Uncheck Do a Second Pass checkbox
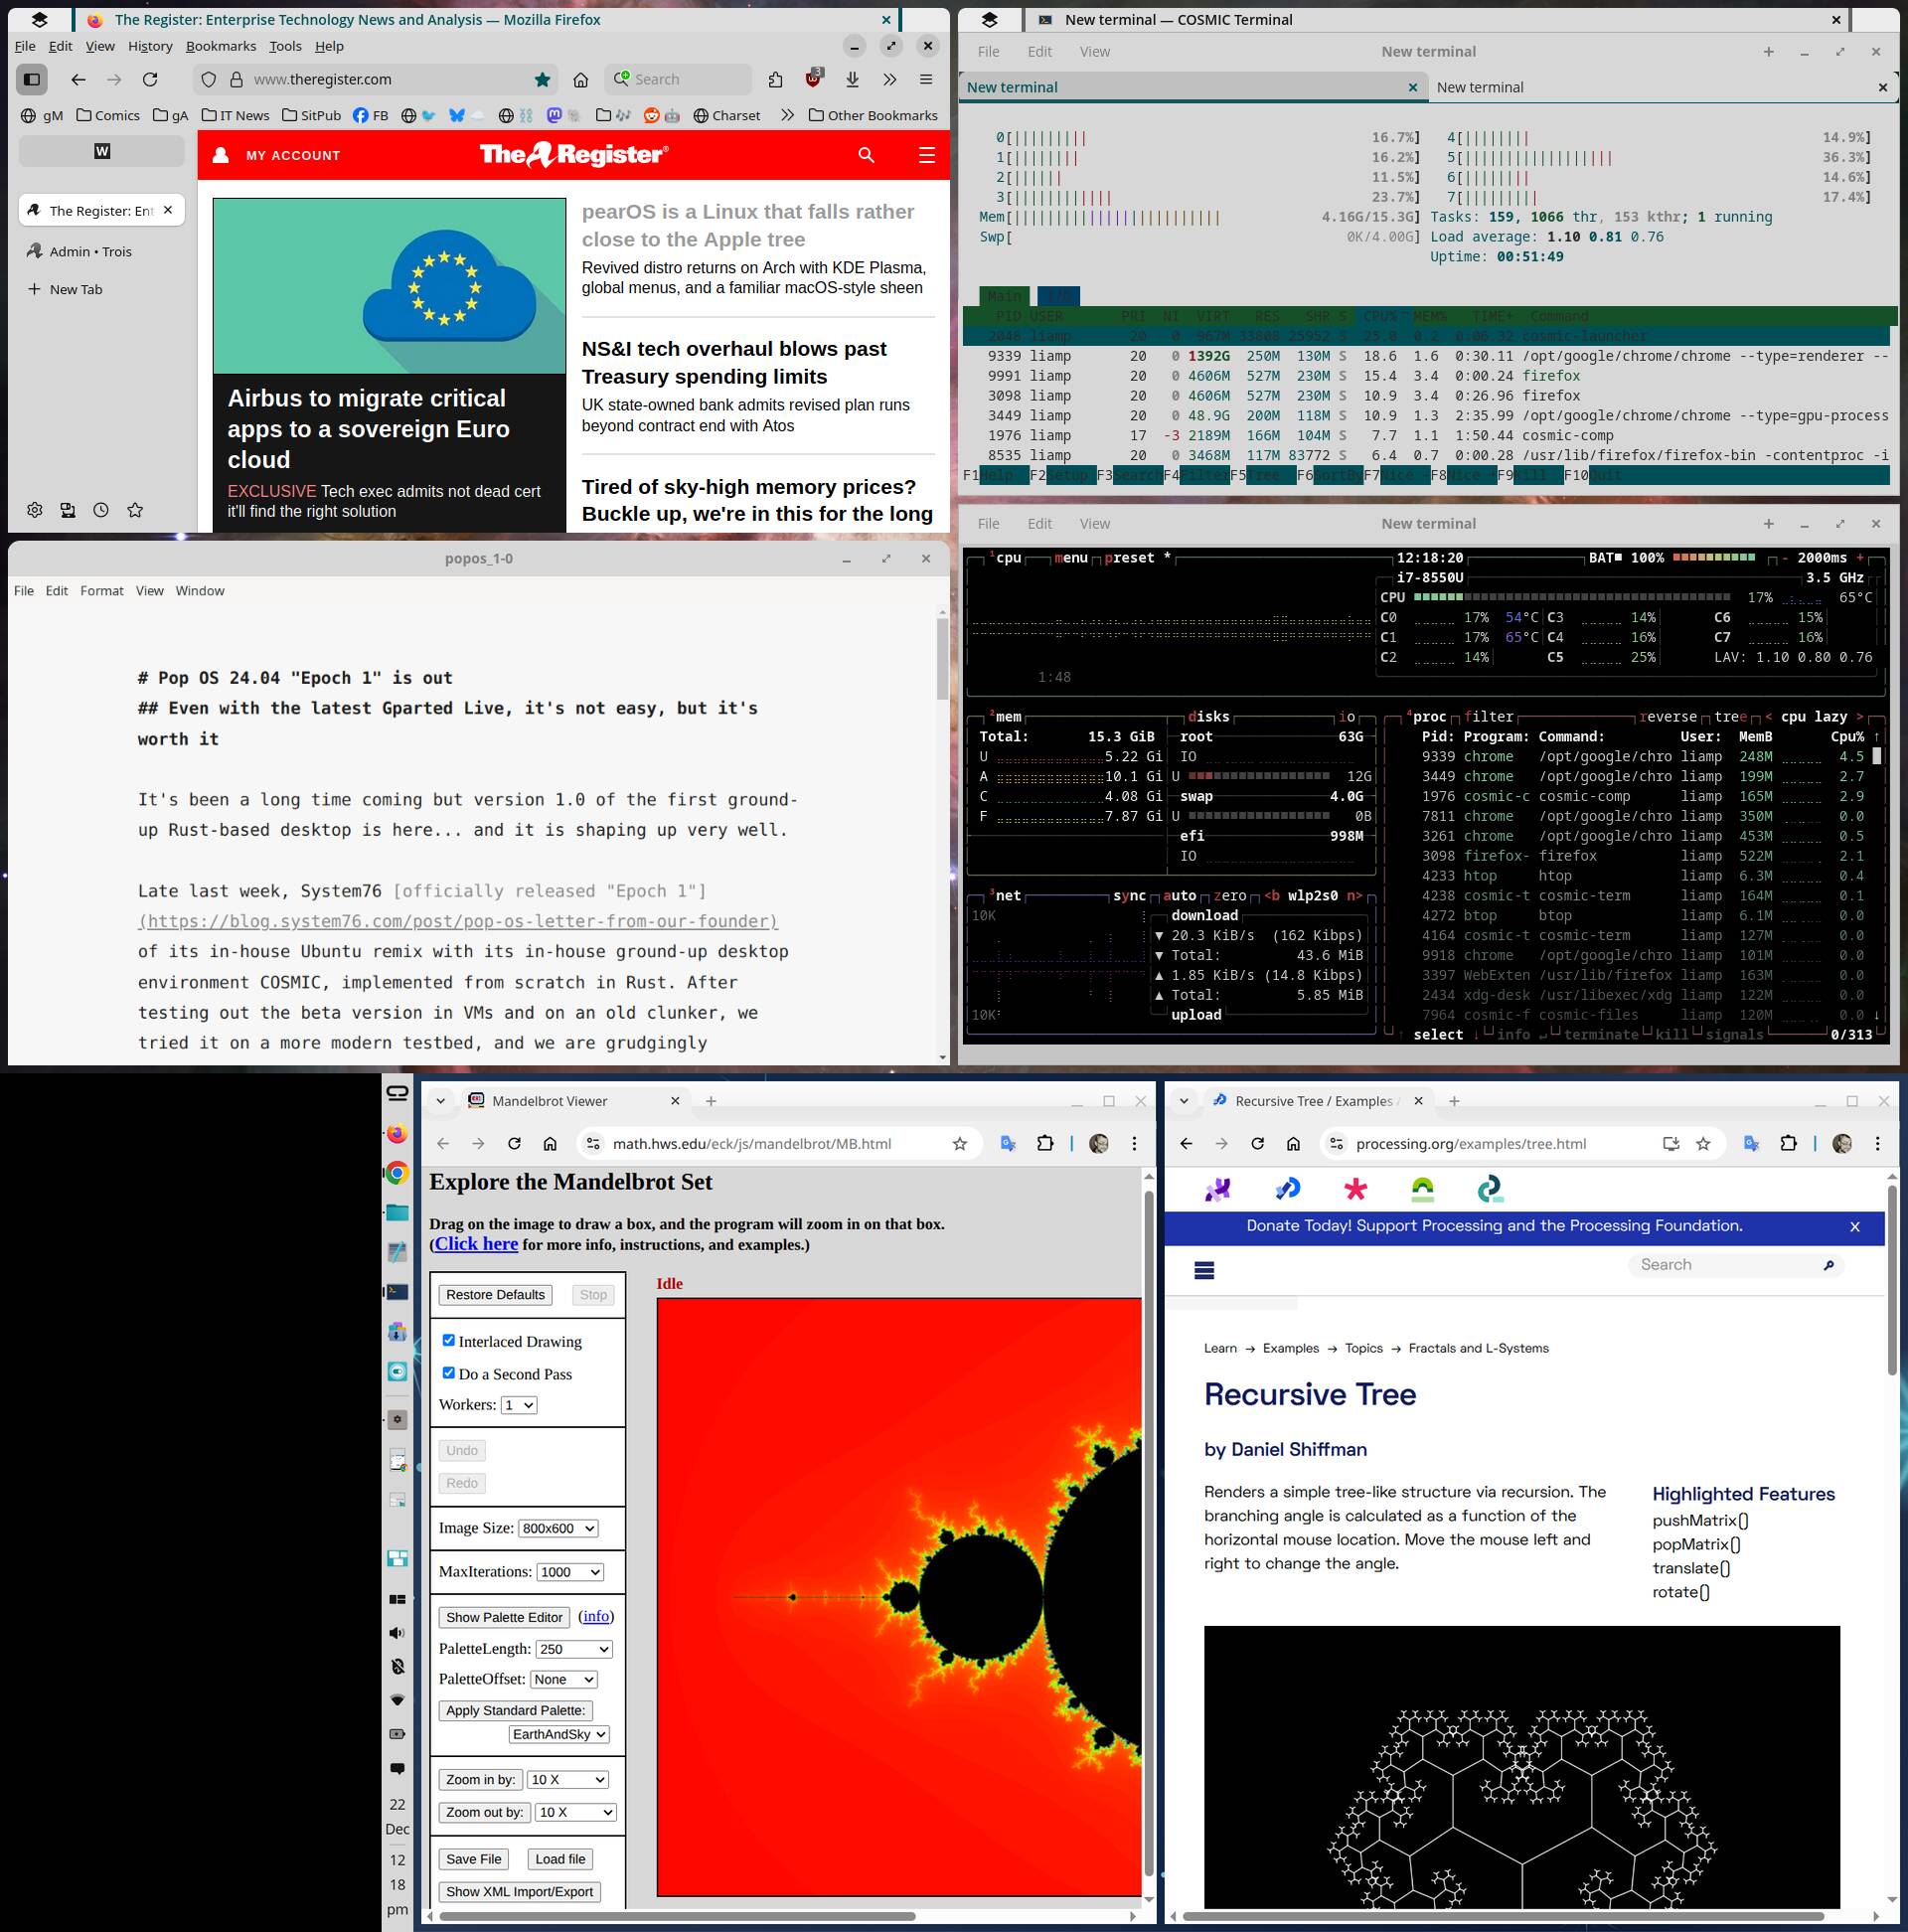Image resolution: width=1908 pixels, height=1932 pixels. (x=449, y=1373)
